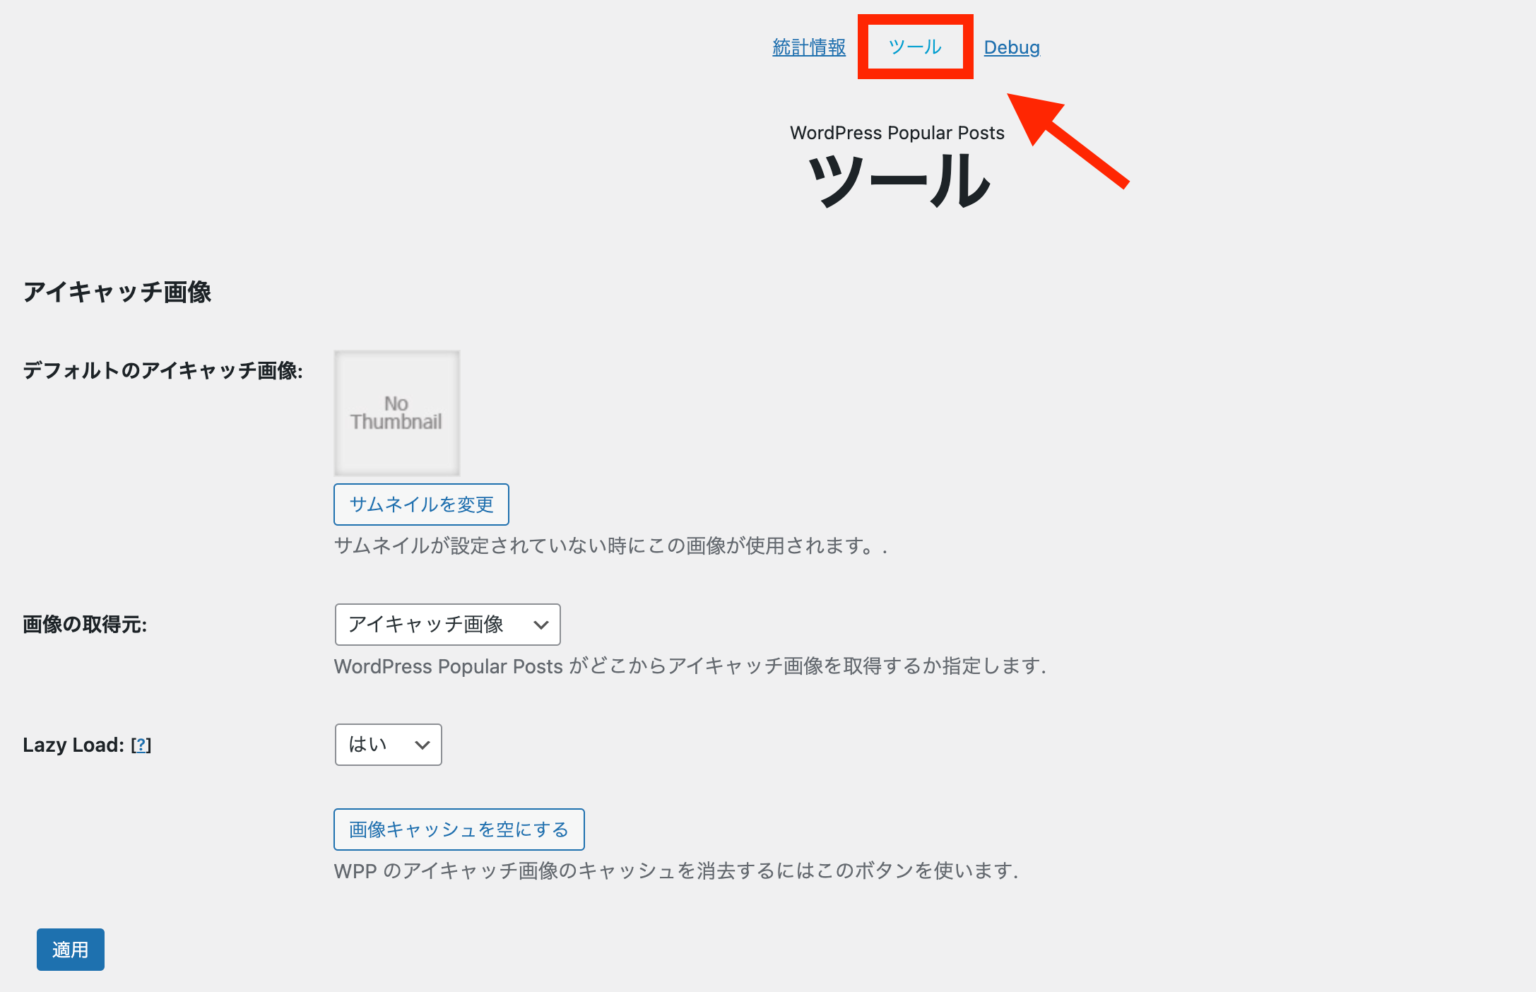Click the アイキャッチ画像 section heading
Screen dimensions: 1536x992
(117, 292)
